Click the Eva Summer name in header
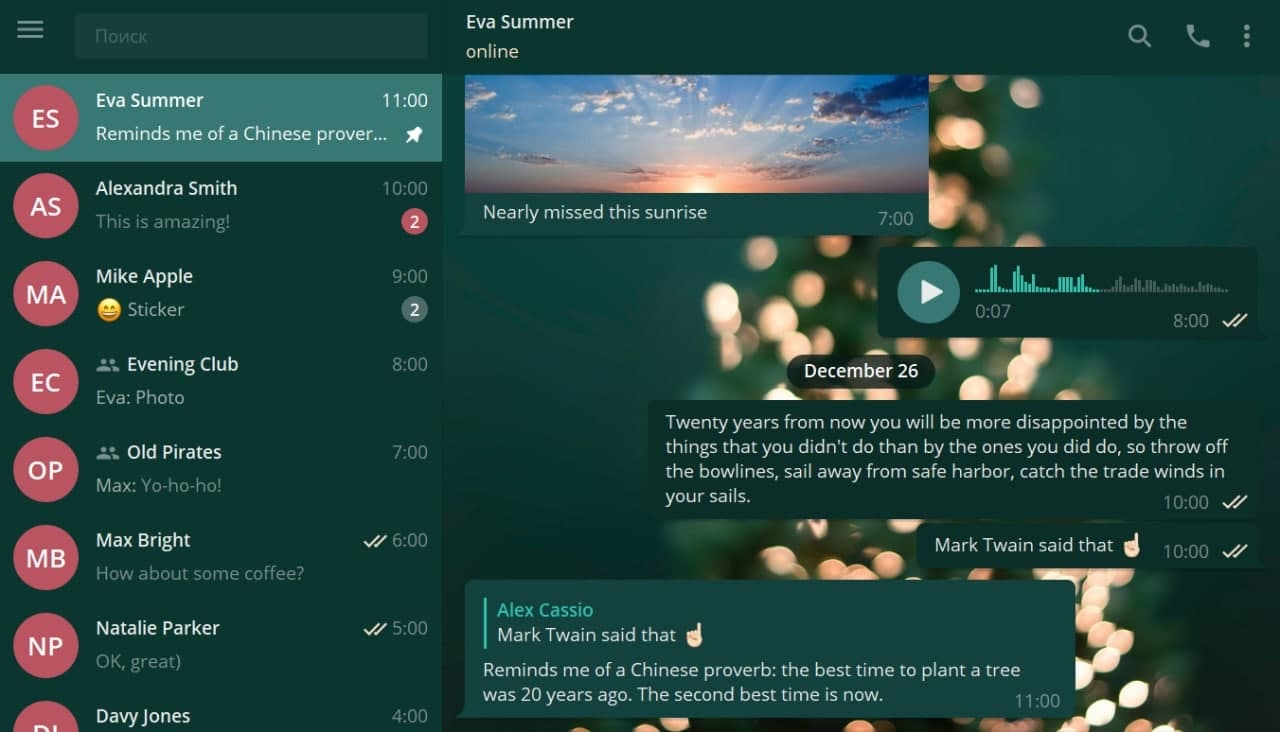Viewport: 1280px width, 732px height. click(520, 21)
